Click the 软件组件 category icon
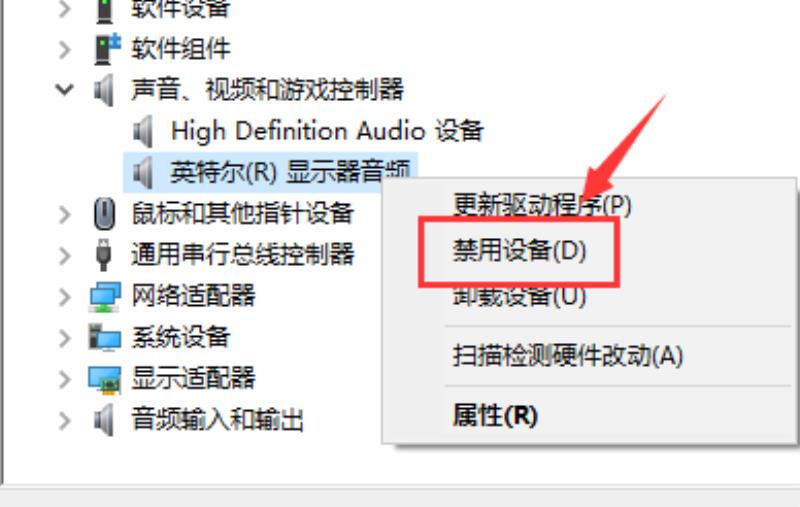Screen dimensions: 800x507 tap(108, 49)
